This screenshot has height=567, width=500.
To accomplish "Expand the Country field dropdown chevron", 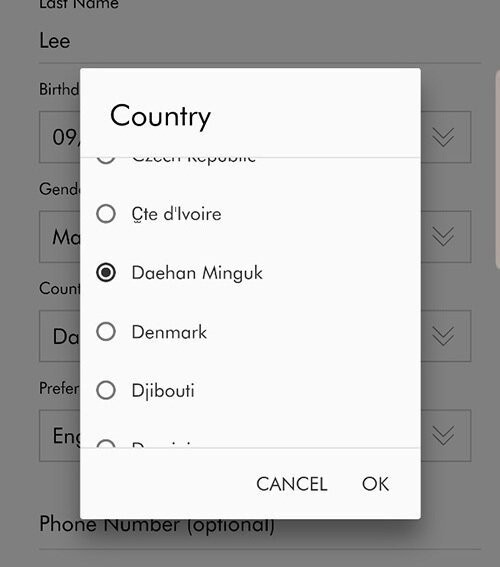I will 443,336.
